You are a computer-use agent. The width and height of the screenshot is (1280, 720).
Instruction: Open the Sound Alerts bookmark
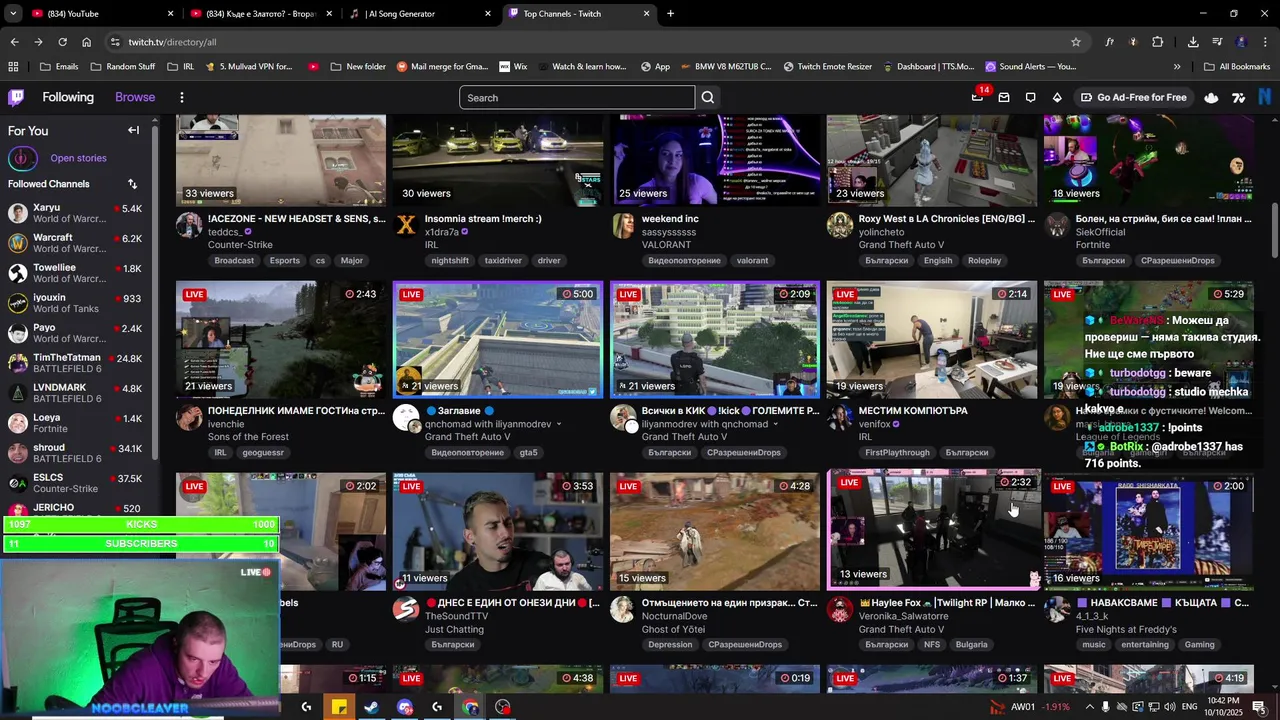pyautogui.click(x=1030, y=67)
